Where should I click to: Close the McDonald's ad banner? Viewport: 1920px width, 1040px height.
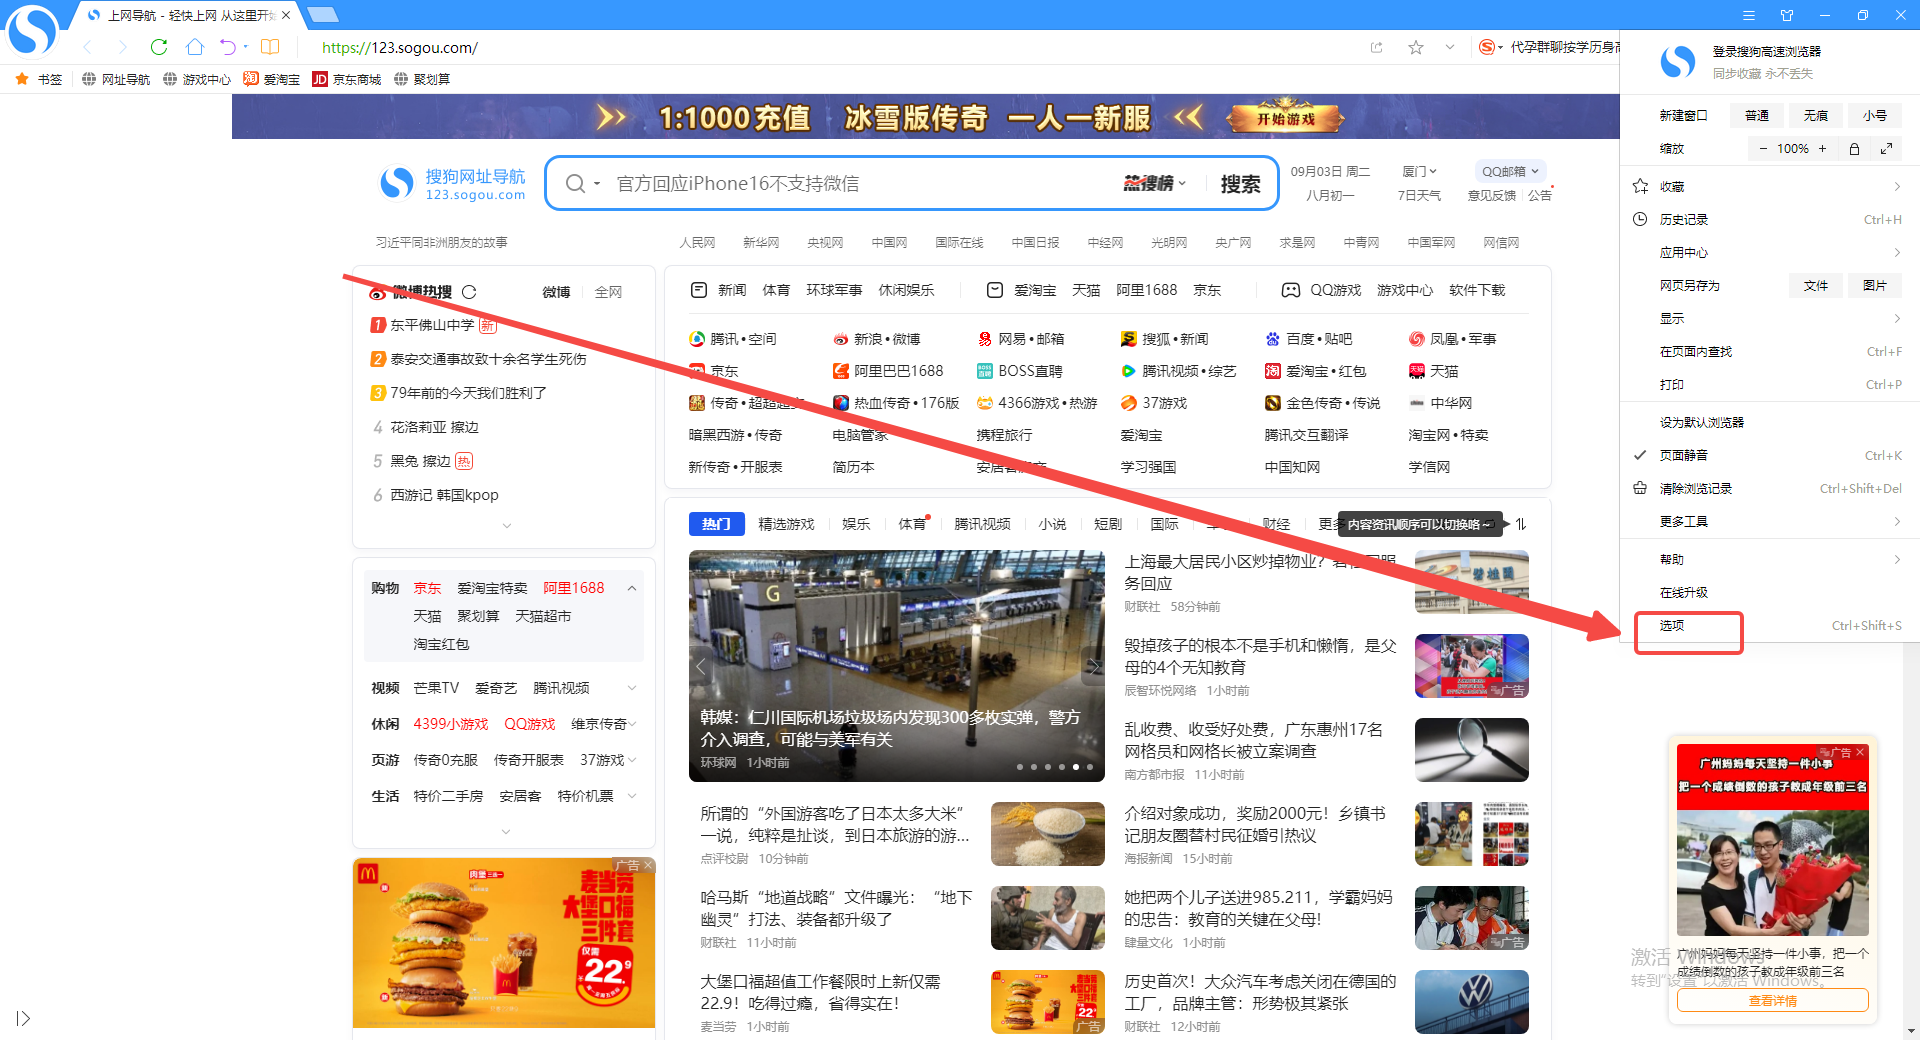coord(648,865)
